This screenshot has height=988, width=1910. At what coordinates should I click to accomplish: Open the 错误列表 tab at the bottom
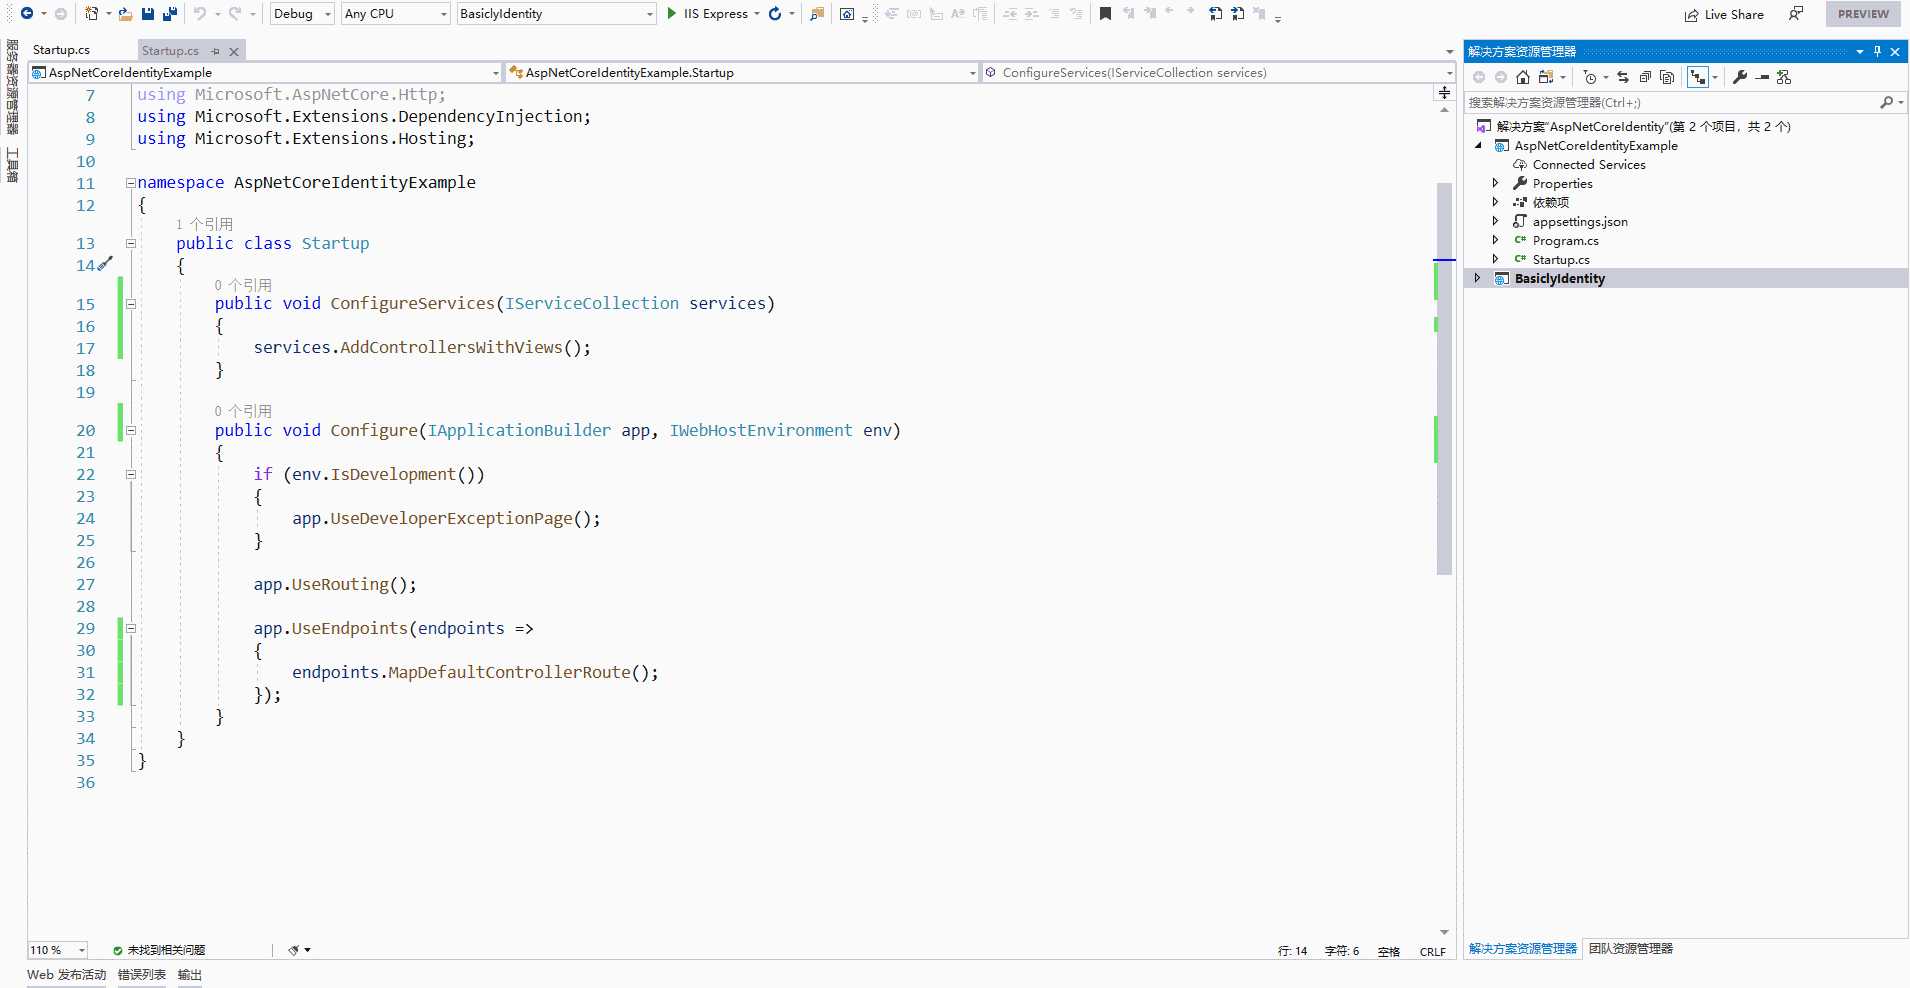141,975
